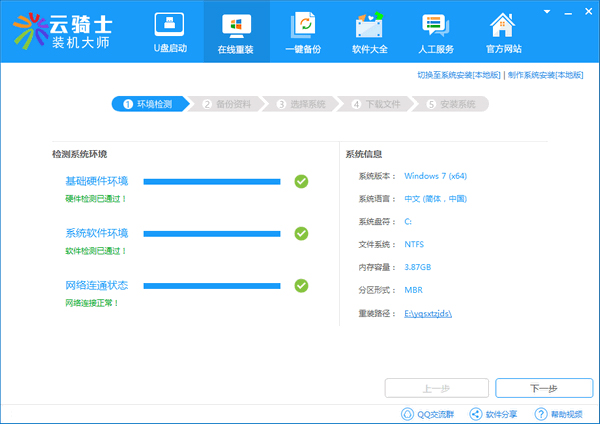
Task: Select step 5 安装系统 tab
Action: (452, 103)
